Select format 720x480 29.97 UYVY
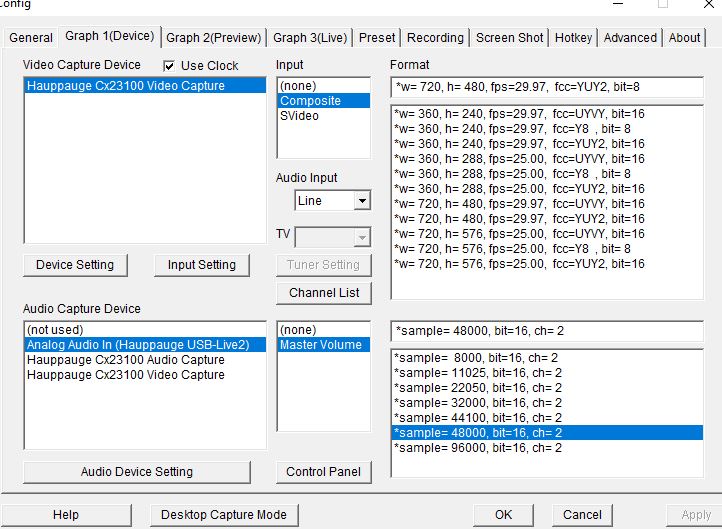This screenshot has width=722, height=529. (x=547, y=203)
